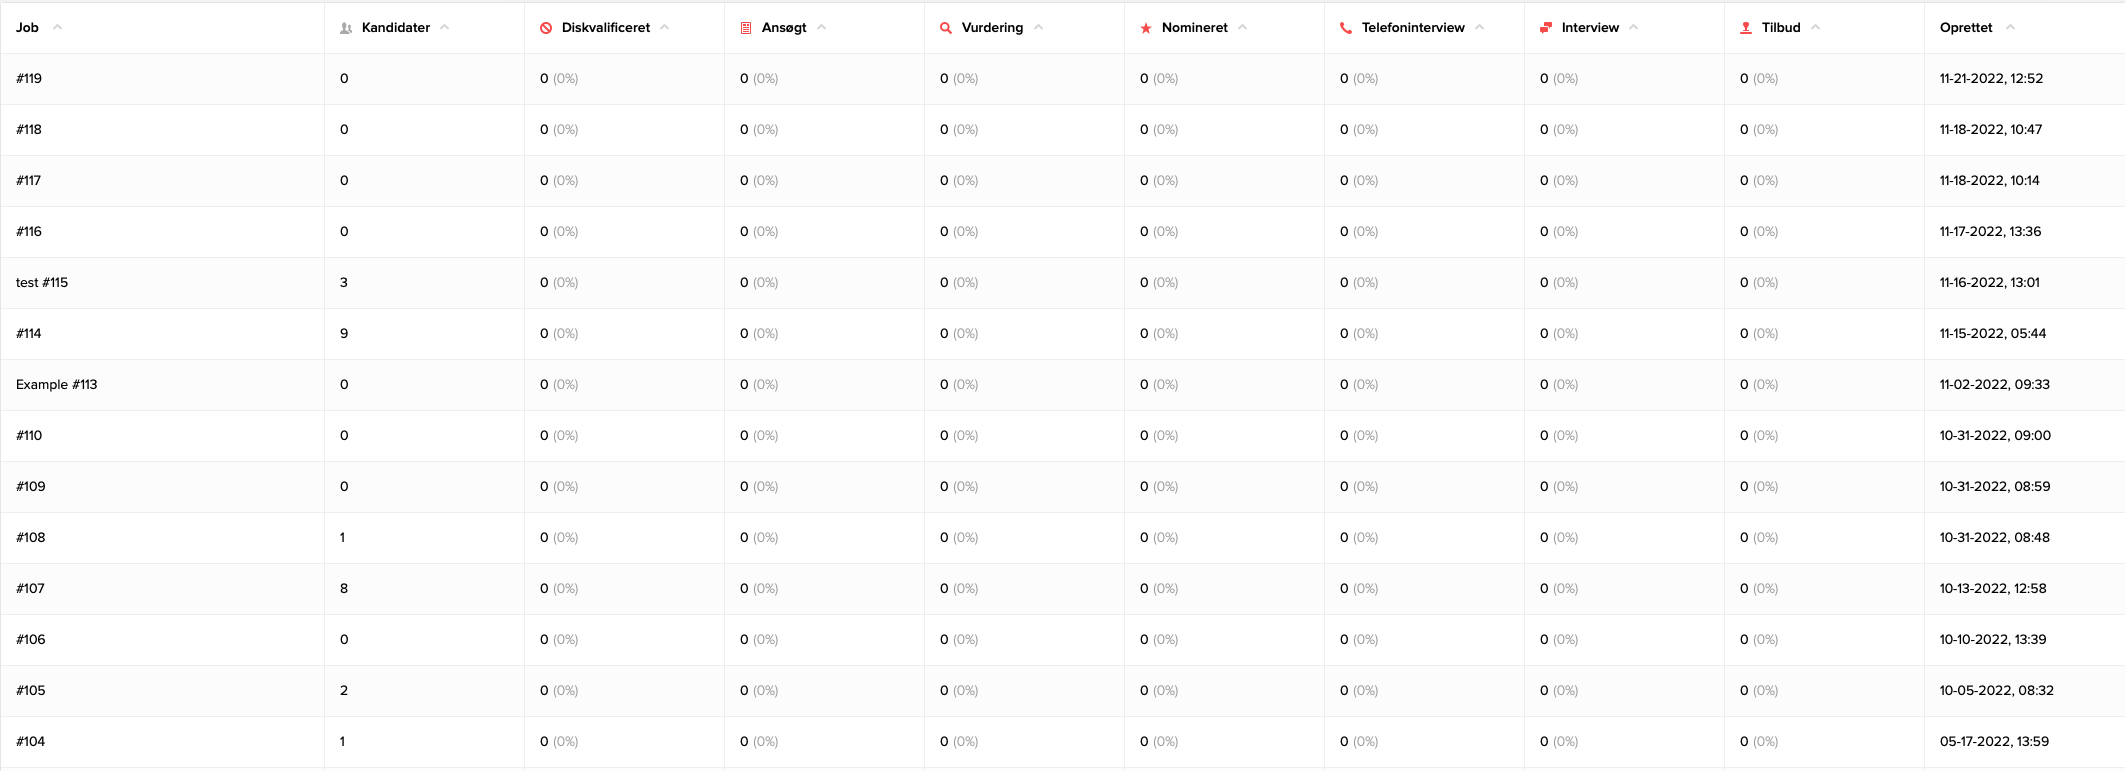Viewport: 2125px width, 771px height.
Task: Click the Vurdering magnifier icon
Action: (x=946, y=28)
